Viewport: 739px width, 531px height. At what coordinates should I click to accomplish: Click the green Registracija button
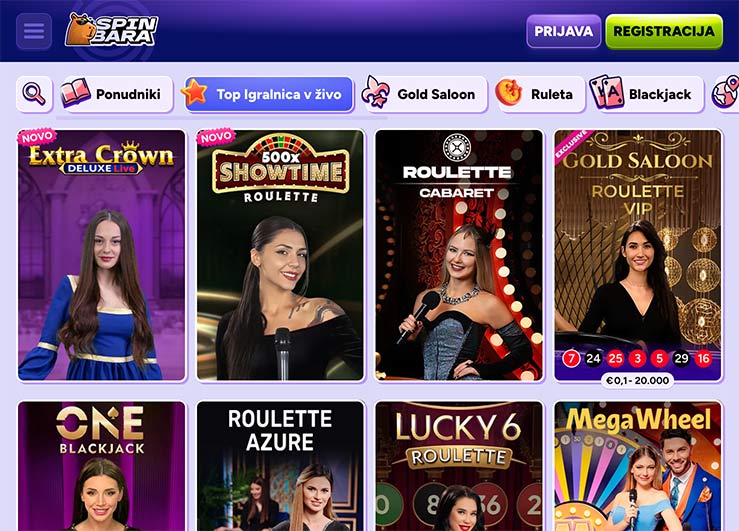tap(664, 32)
